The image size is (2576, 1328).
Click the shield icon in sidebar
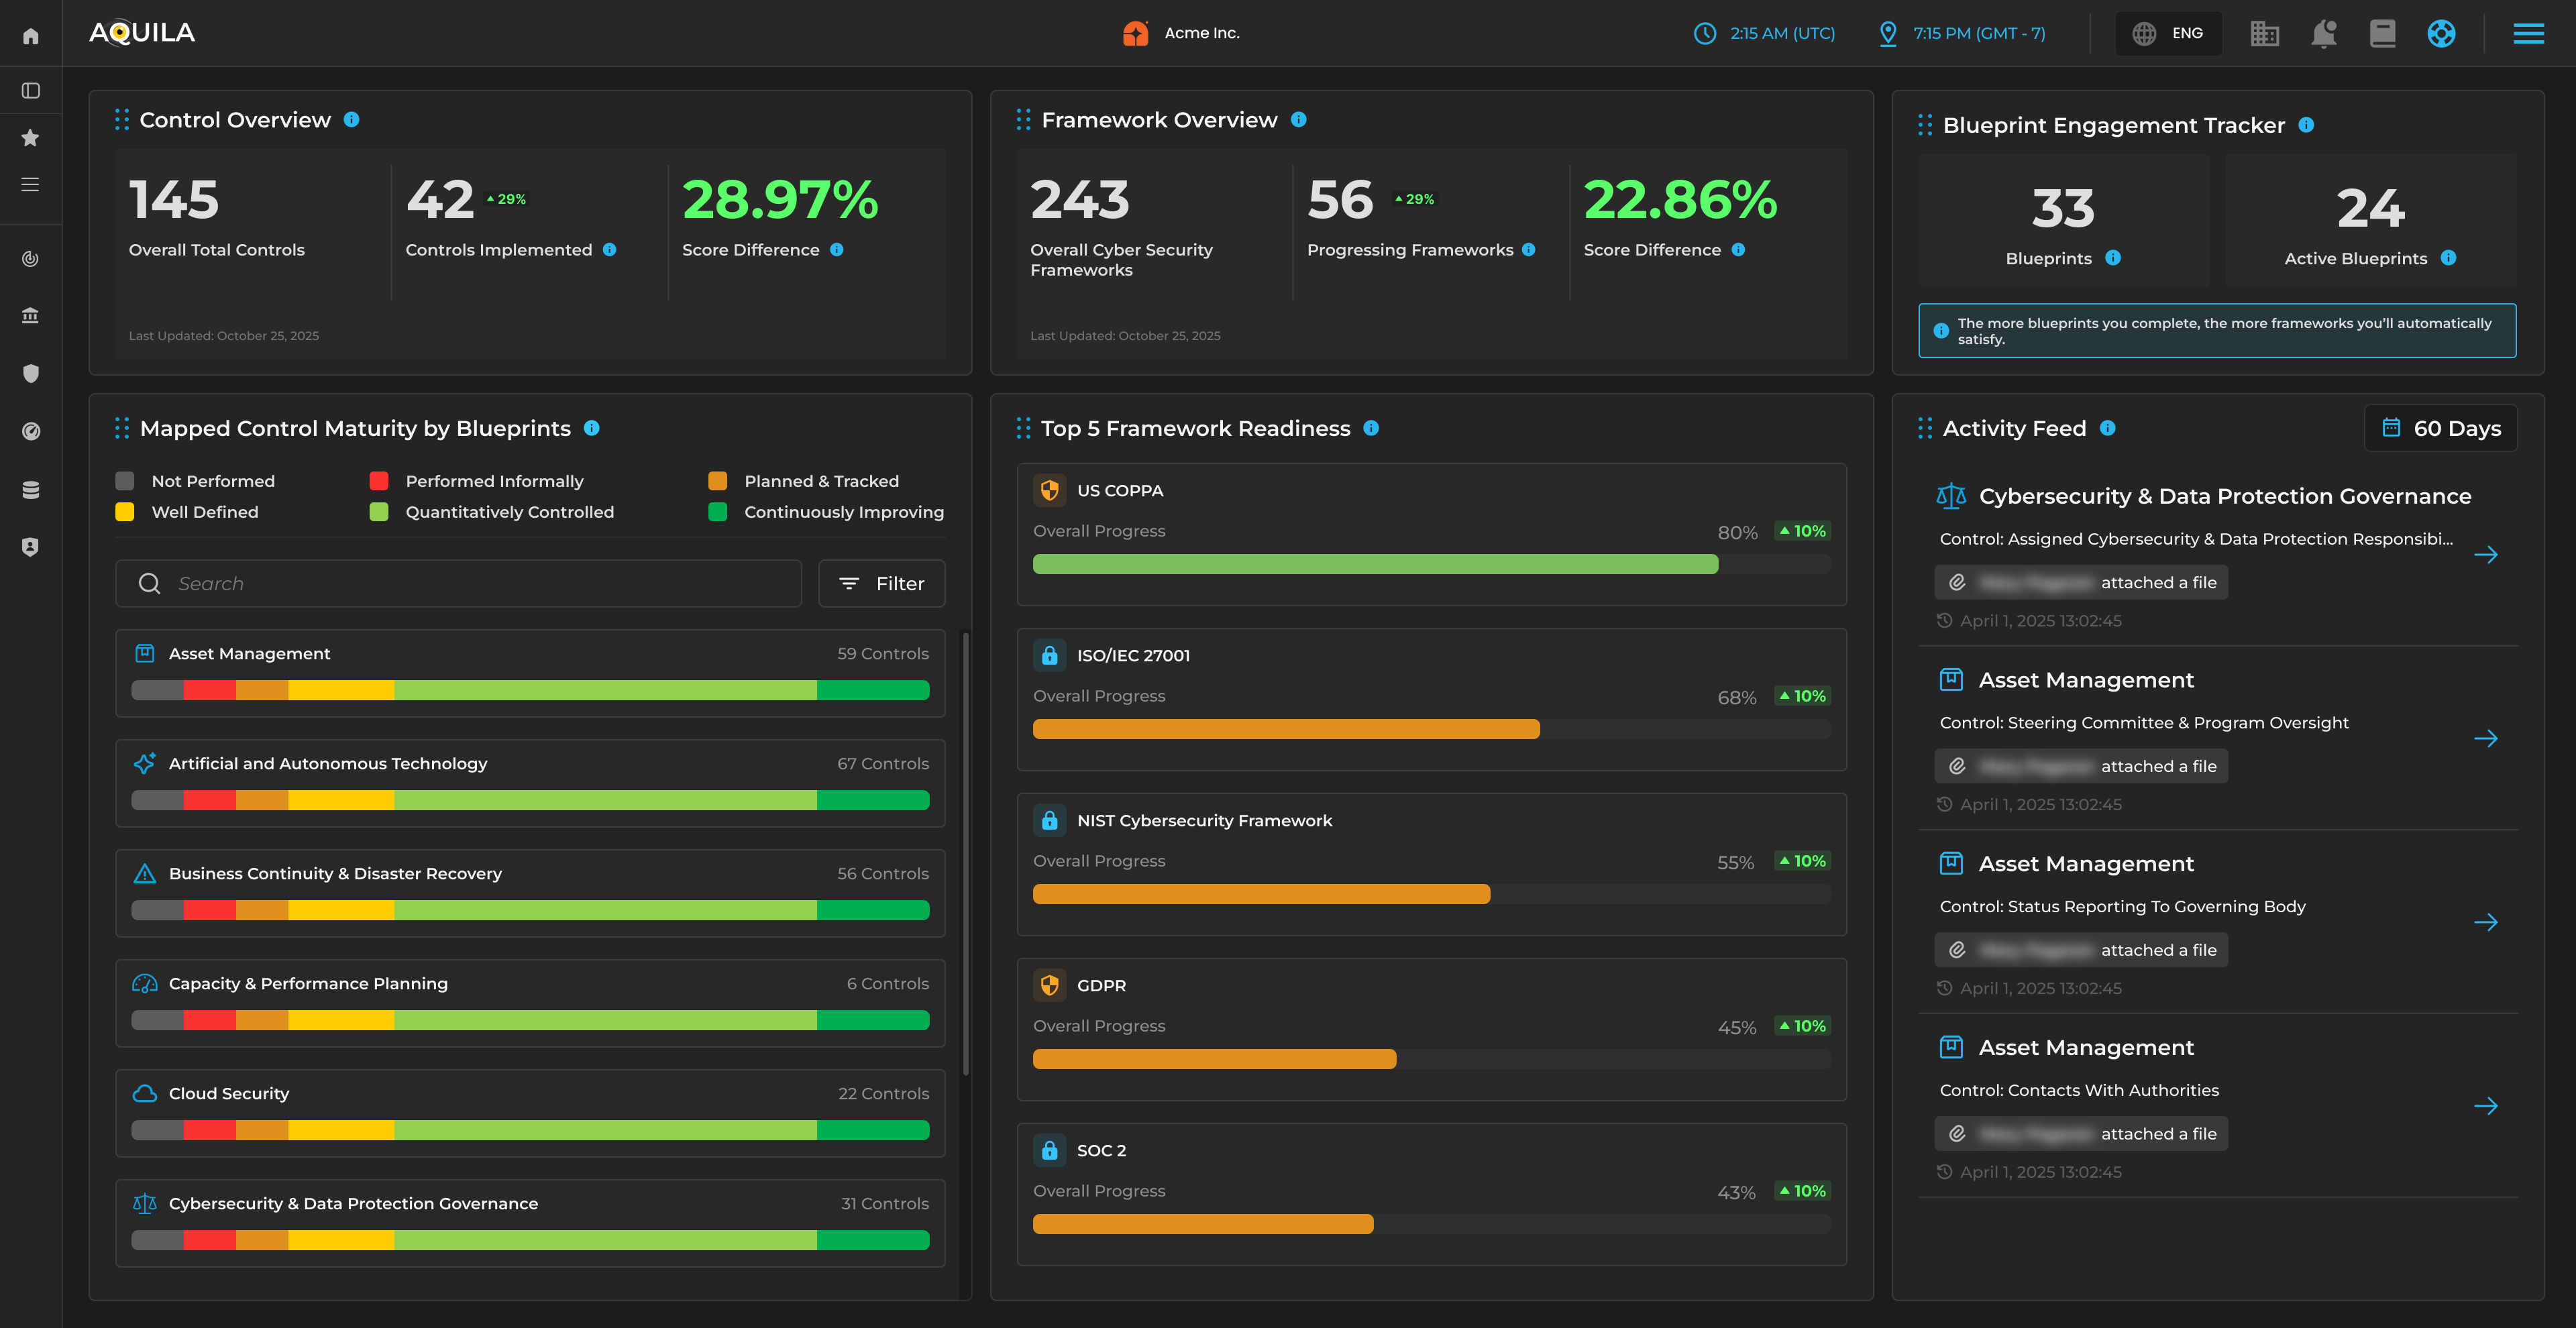point(31,373)
